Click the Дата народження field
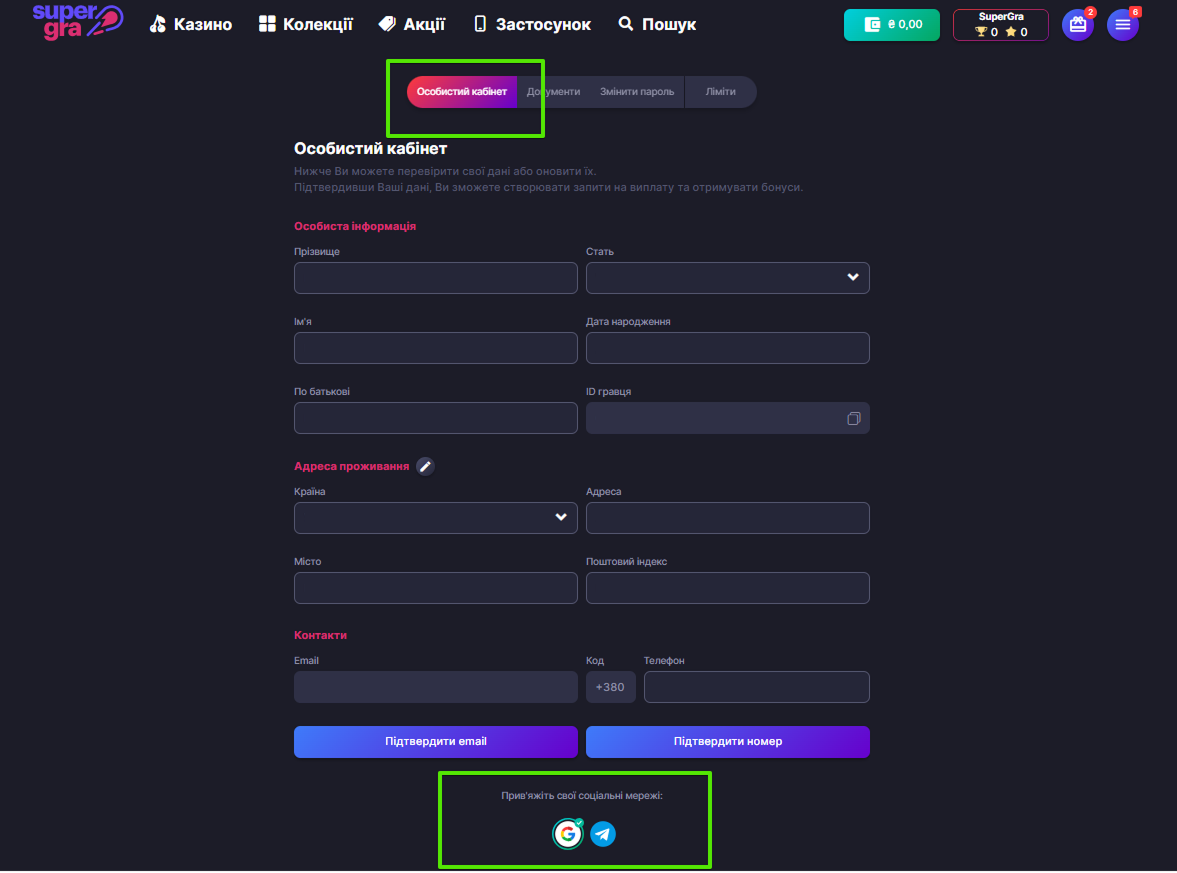 [727, 348]
